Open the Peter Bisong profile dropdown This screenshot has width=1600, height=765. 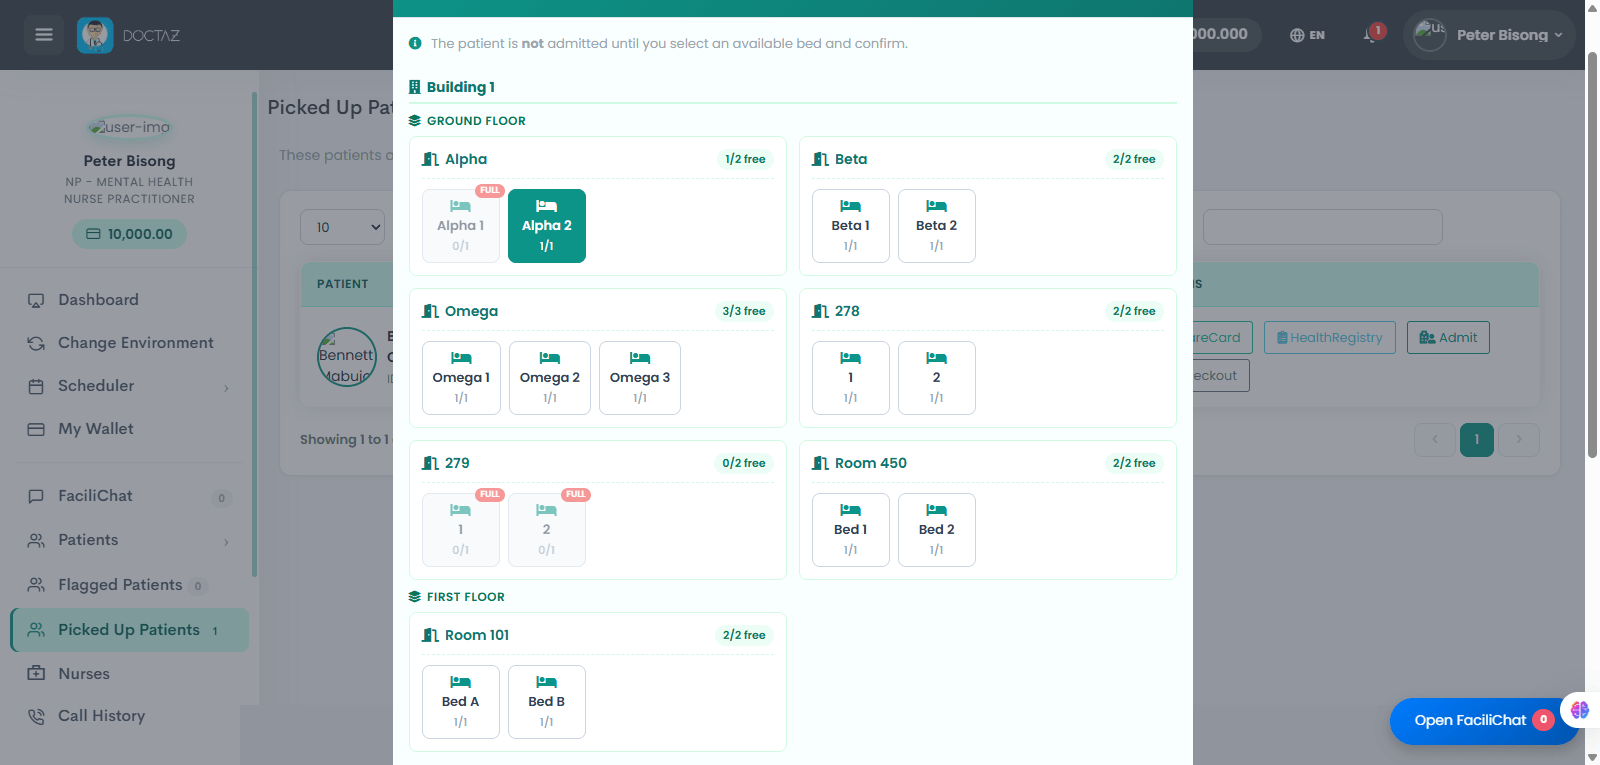pyautogui.click(x=1490, y=35)
